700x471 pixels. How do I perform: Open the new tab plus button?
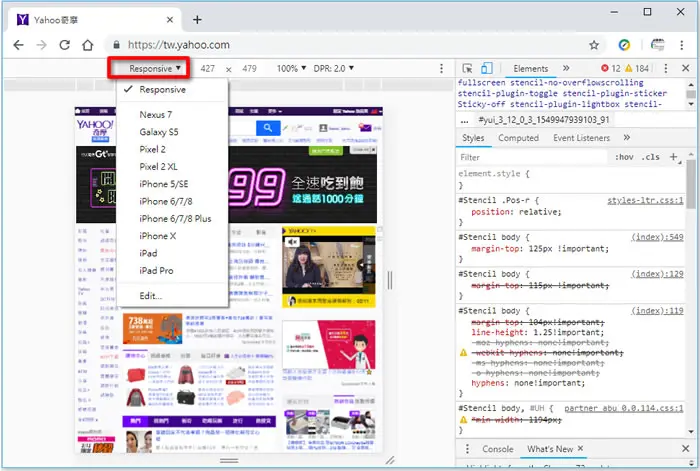[197, 20]
